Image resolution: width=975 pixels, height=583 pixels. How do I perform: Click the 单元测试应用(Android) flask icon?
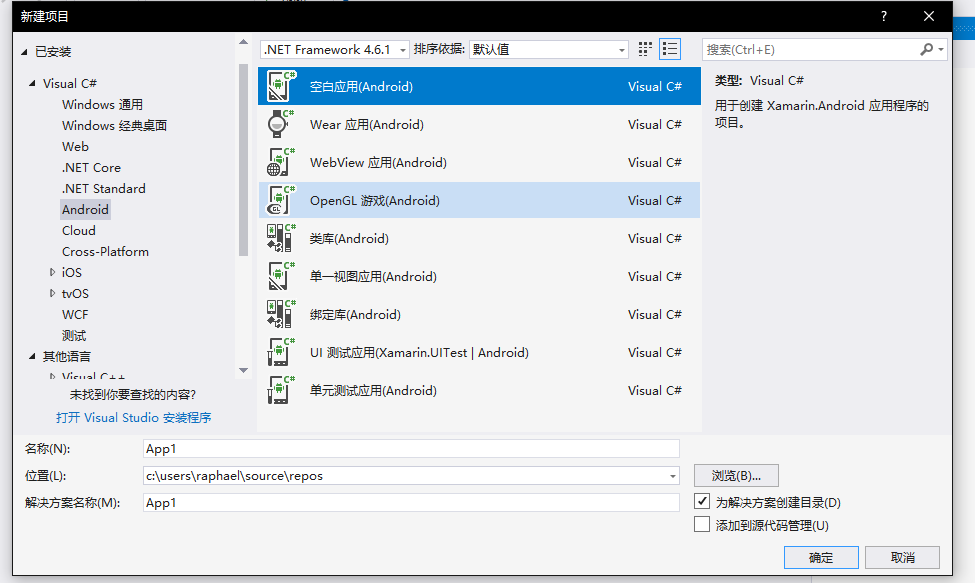[281, 390]
